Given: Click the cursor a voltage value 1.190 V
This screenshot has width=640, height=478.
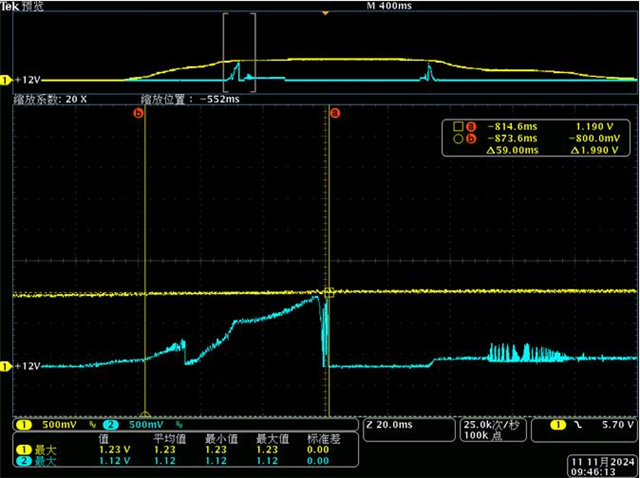Looking at the screenshot, I should pyautogui.click(x=594, y=127).
